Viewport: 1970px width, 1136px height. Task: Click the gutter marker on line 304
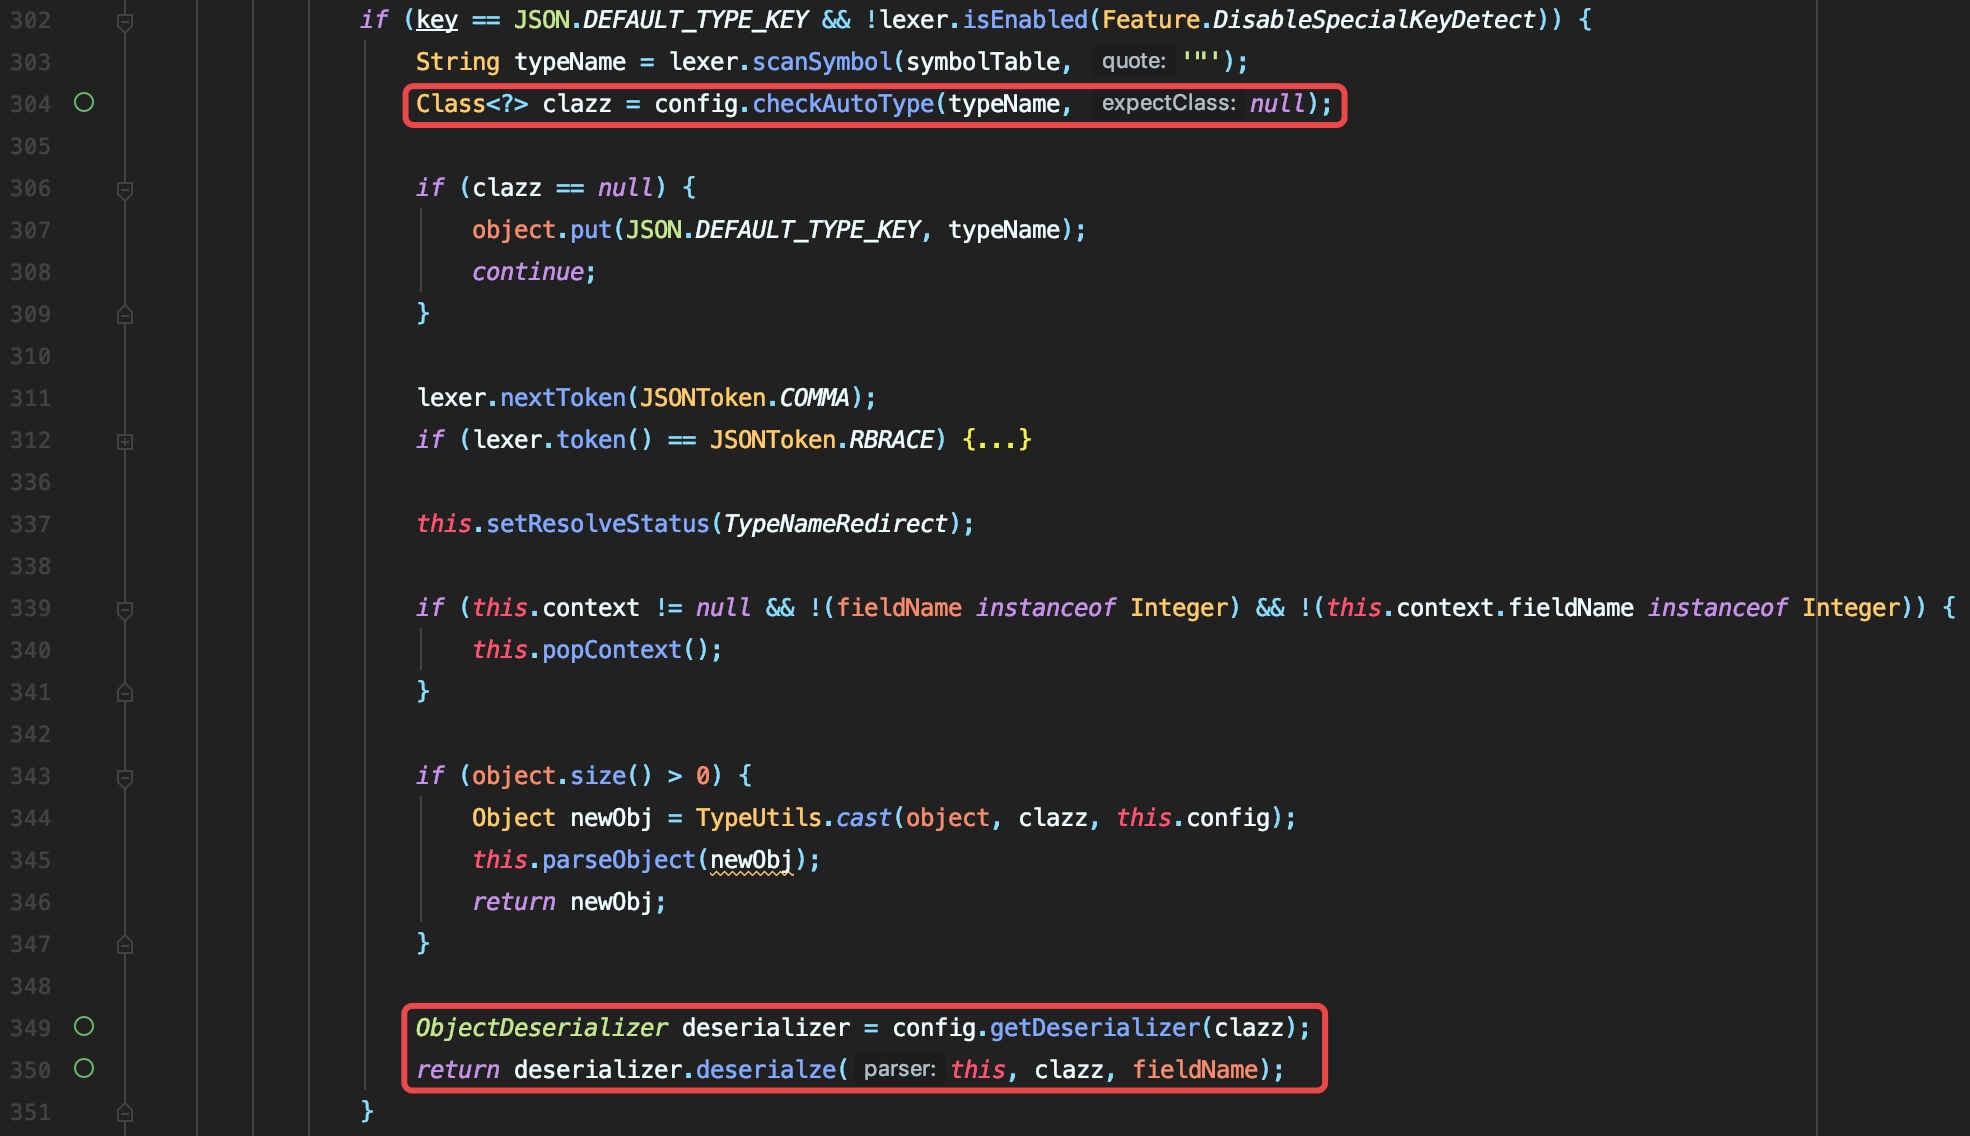pos(84,103)
